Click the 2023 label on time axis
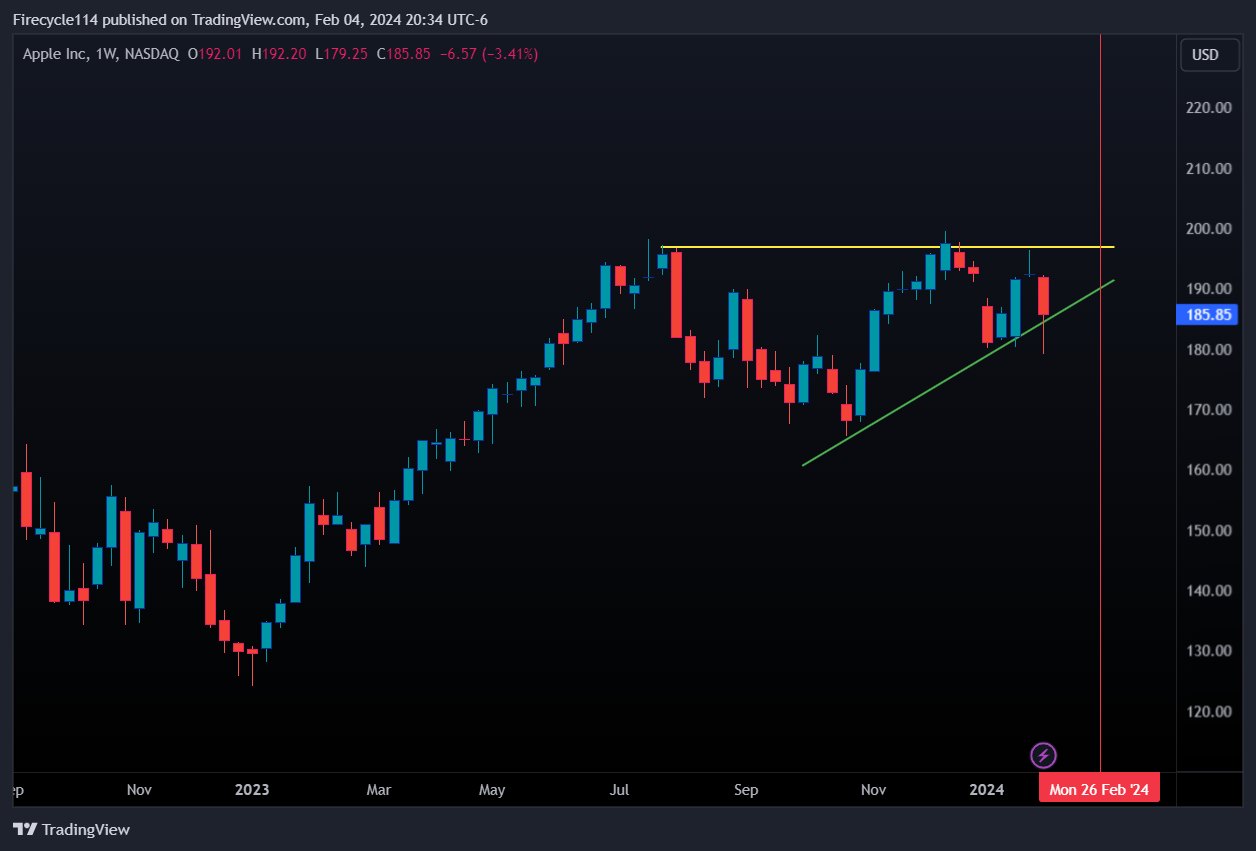Viewport: 1256px width, 851px height. tap(252, 789)
